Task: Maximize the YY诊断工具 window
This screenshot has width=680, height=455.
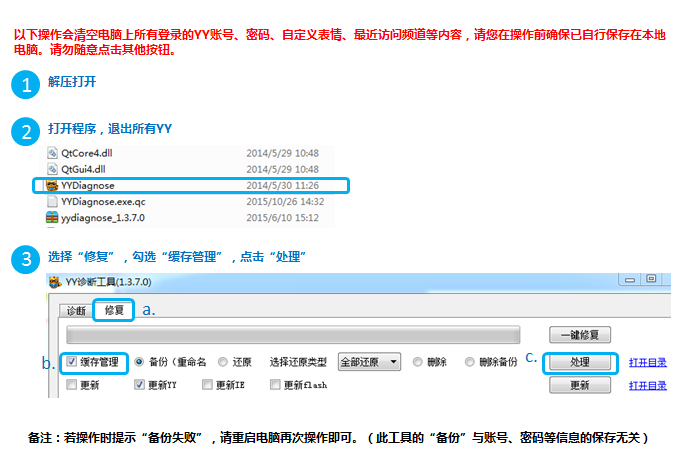Action: (x=651, y=279)
